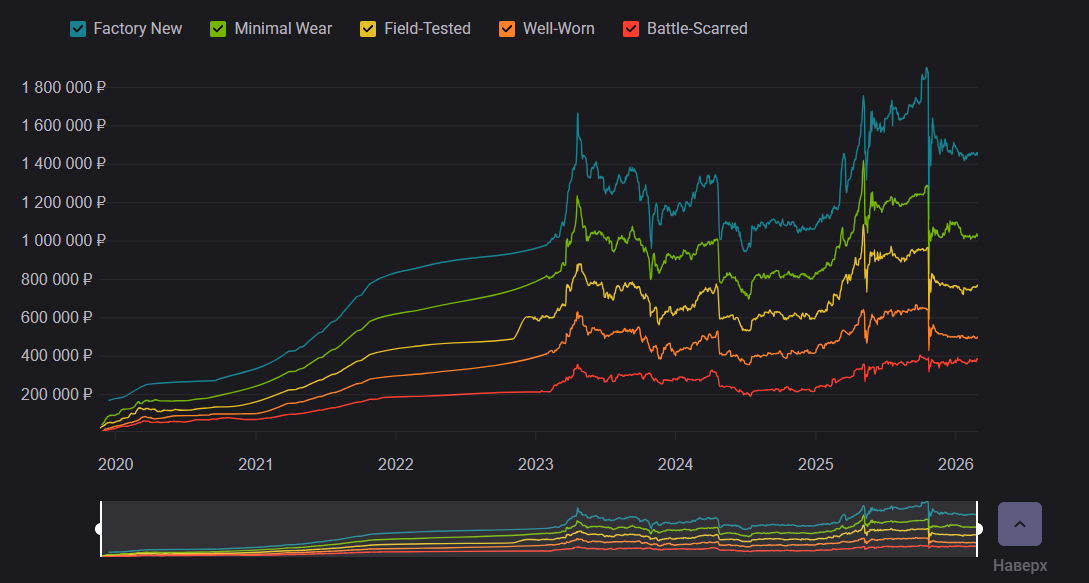Click the 2026 label on the time axis
Screen dimensions: 1089x583
955,464
